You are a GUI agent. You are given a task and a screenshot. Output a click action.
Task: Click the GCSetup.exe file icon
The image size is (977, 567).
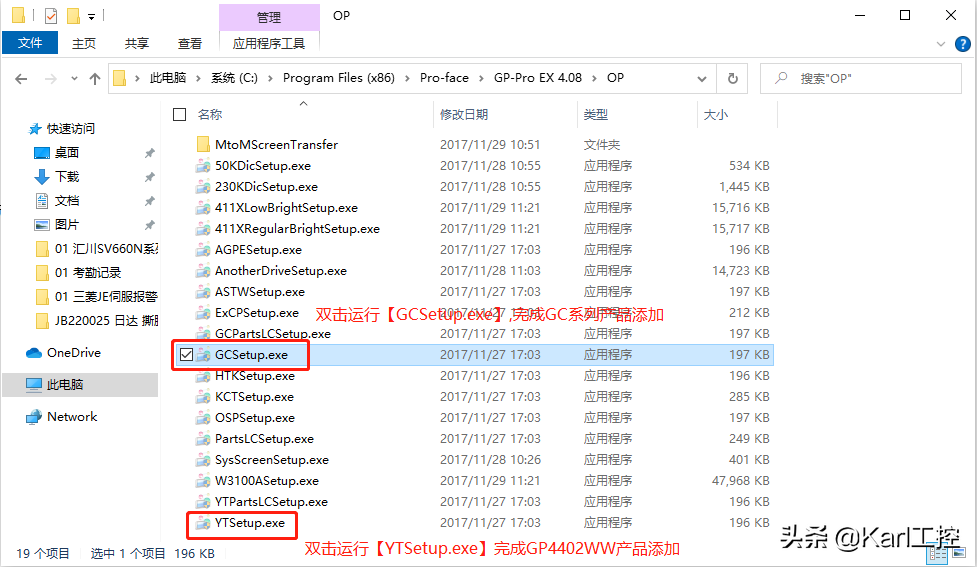tap(203, 355)
